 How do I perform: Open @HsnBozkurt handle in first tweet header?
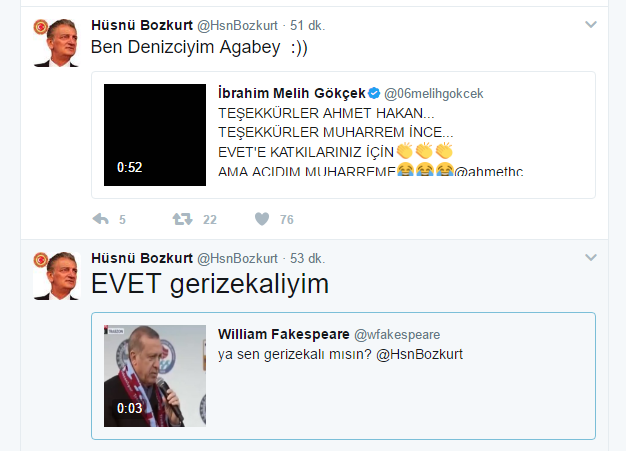[x=237, y=24]
